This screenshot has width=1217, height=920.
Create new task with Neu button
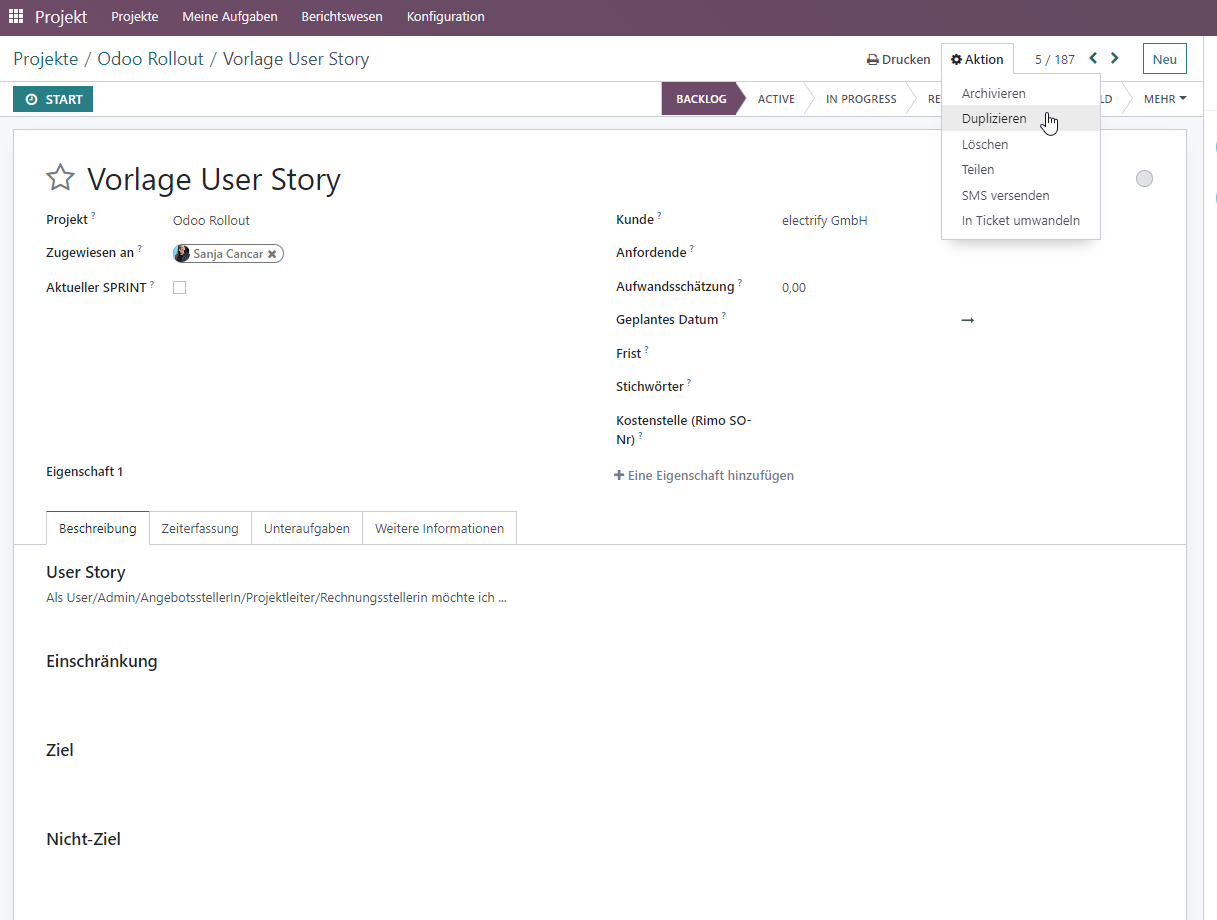click(x=1165, y=59)
